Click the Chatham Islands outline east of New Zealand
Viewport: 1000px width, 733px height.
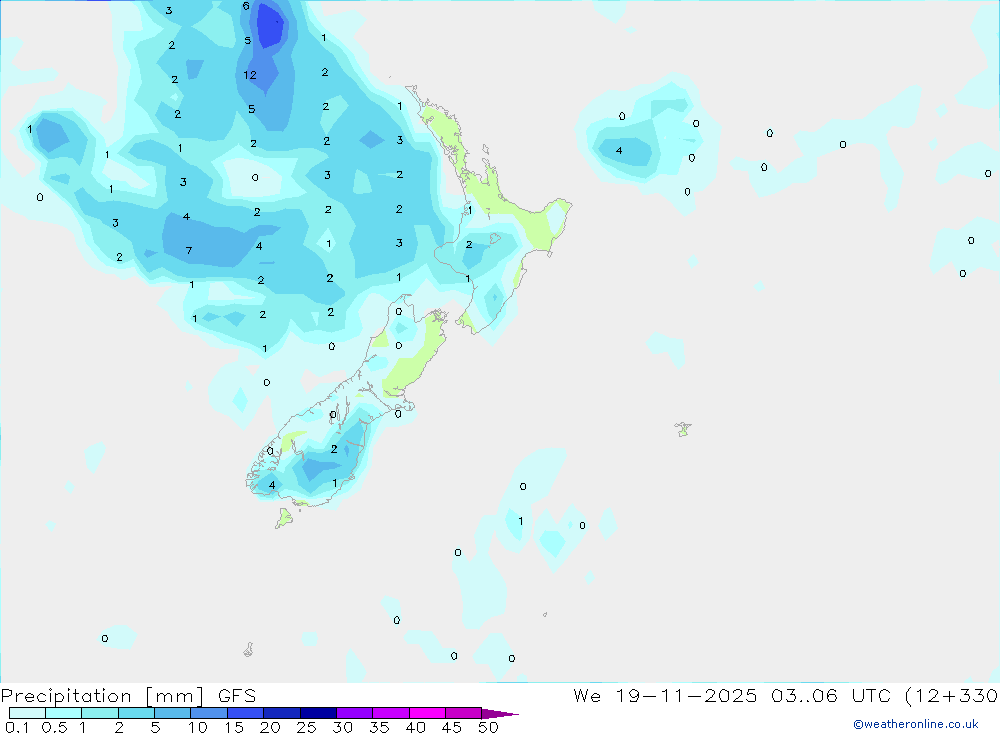coord(683,429)
